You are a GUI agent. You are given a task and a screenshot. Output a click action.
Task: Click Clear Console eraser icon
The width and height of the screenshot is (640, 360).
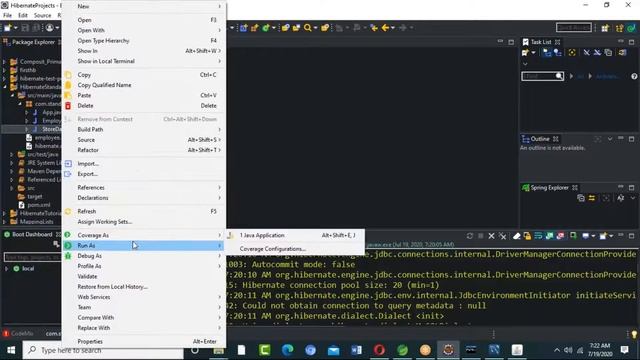516,236
